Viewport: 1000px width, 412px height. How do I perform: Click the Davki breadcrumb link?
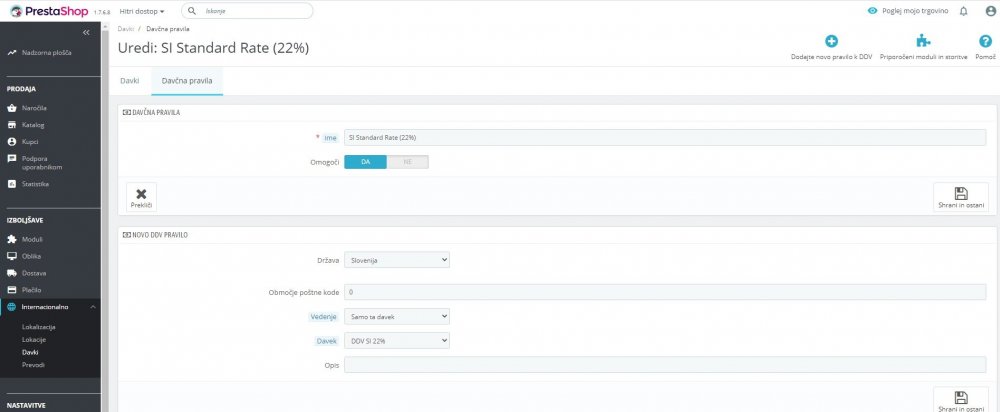click(126, 29)
